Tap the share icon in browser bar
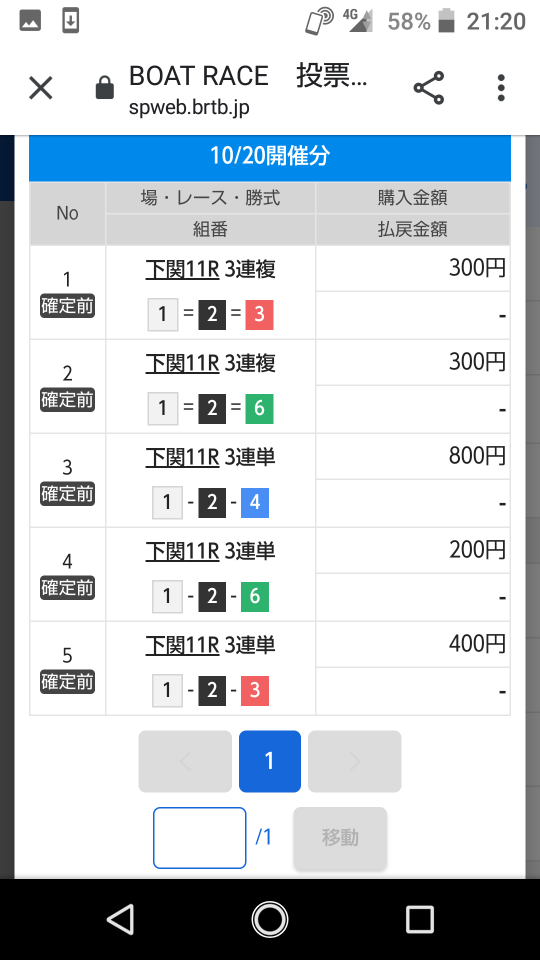The image size is (540, 960). [x=429, y=88]
